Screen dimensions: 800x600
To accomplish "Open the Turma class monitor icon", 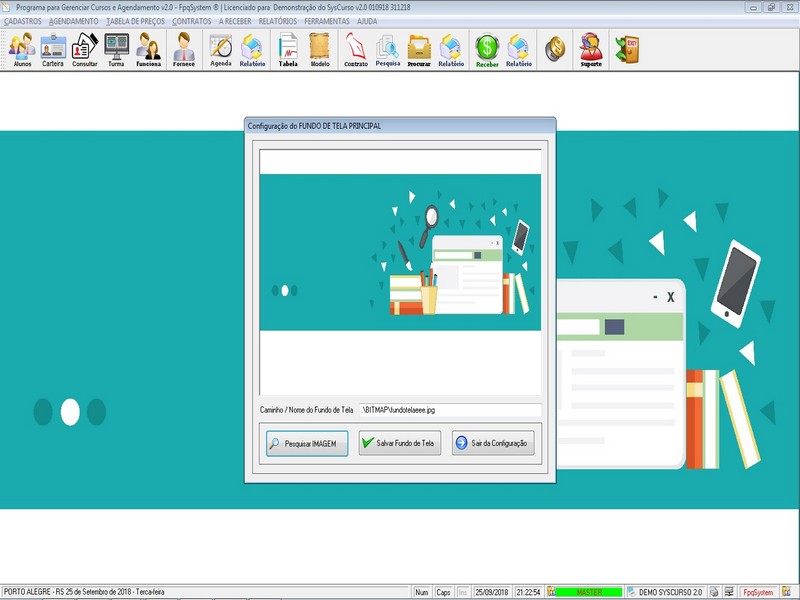I will pos(116,49).
